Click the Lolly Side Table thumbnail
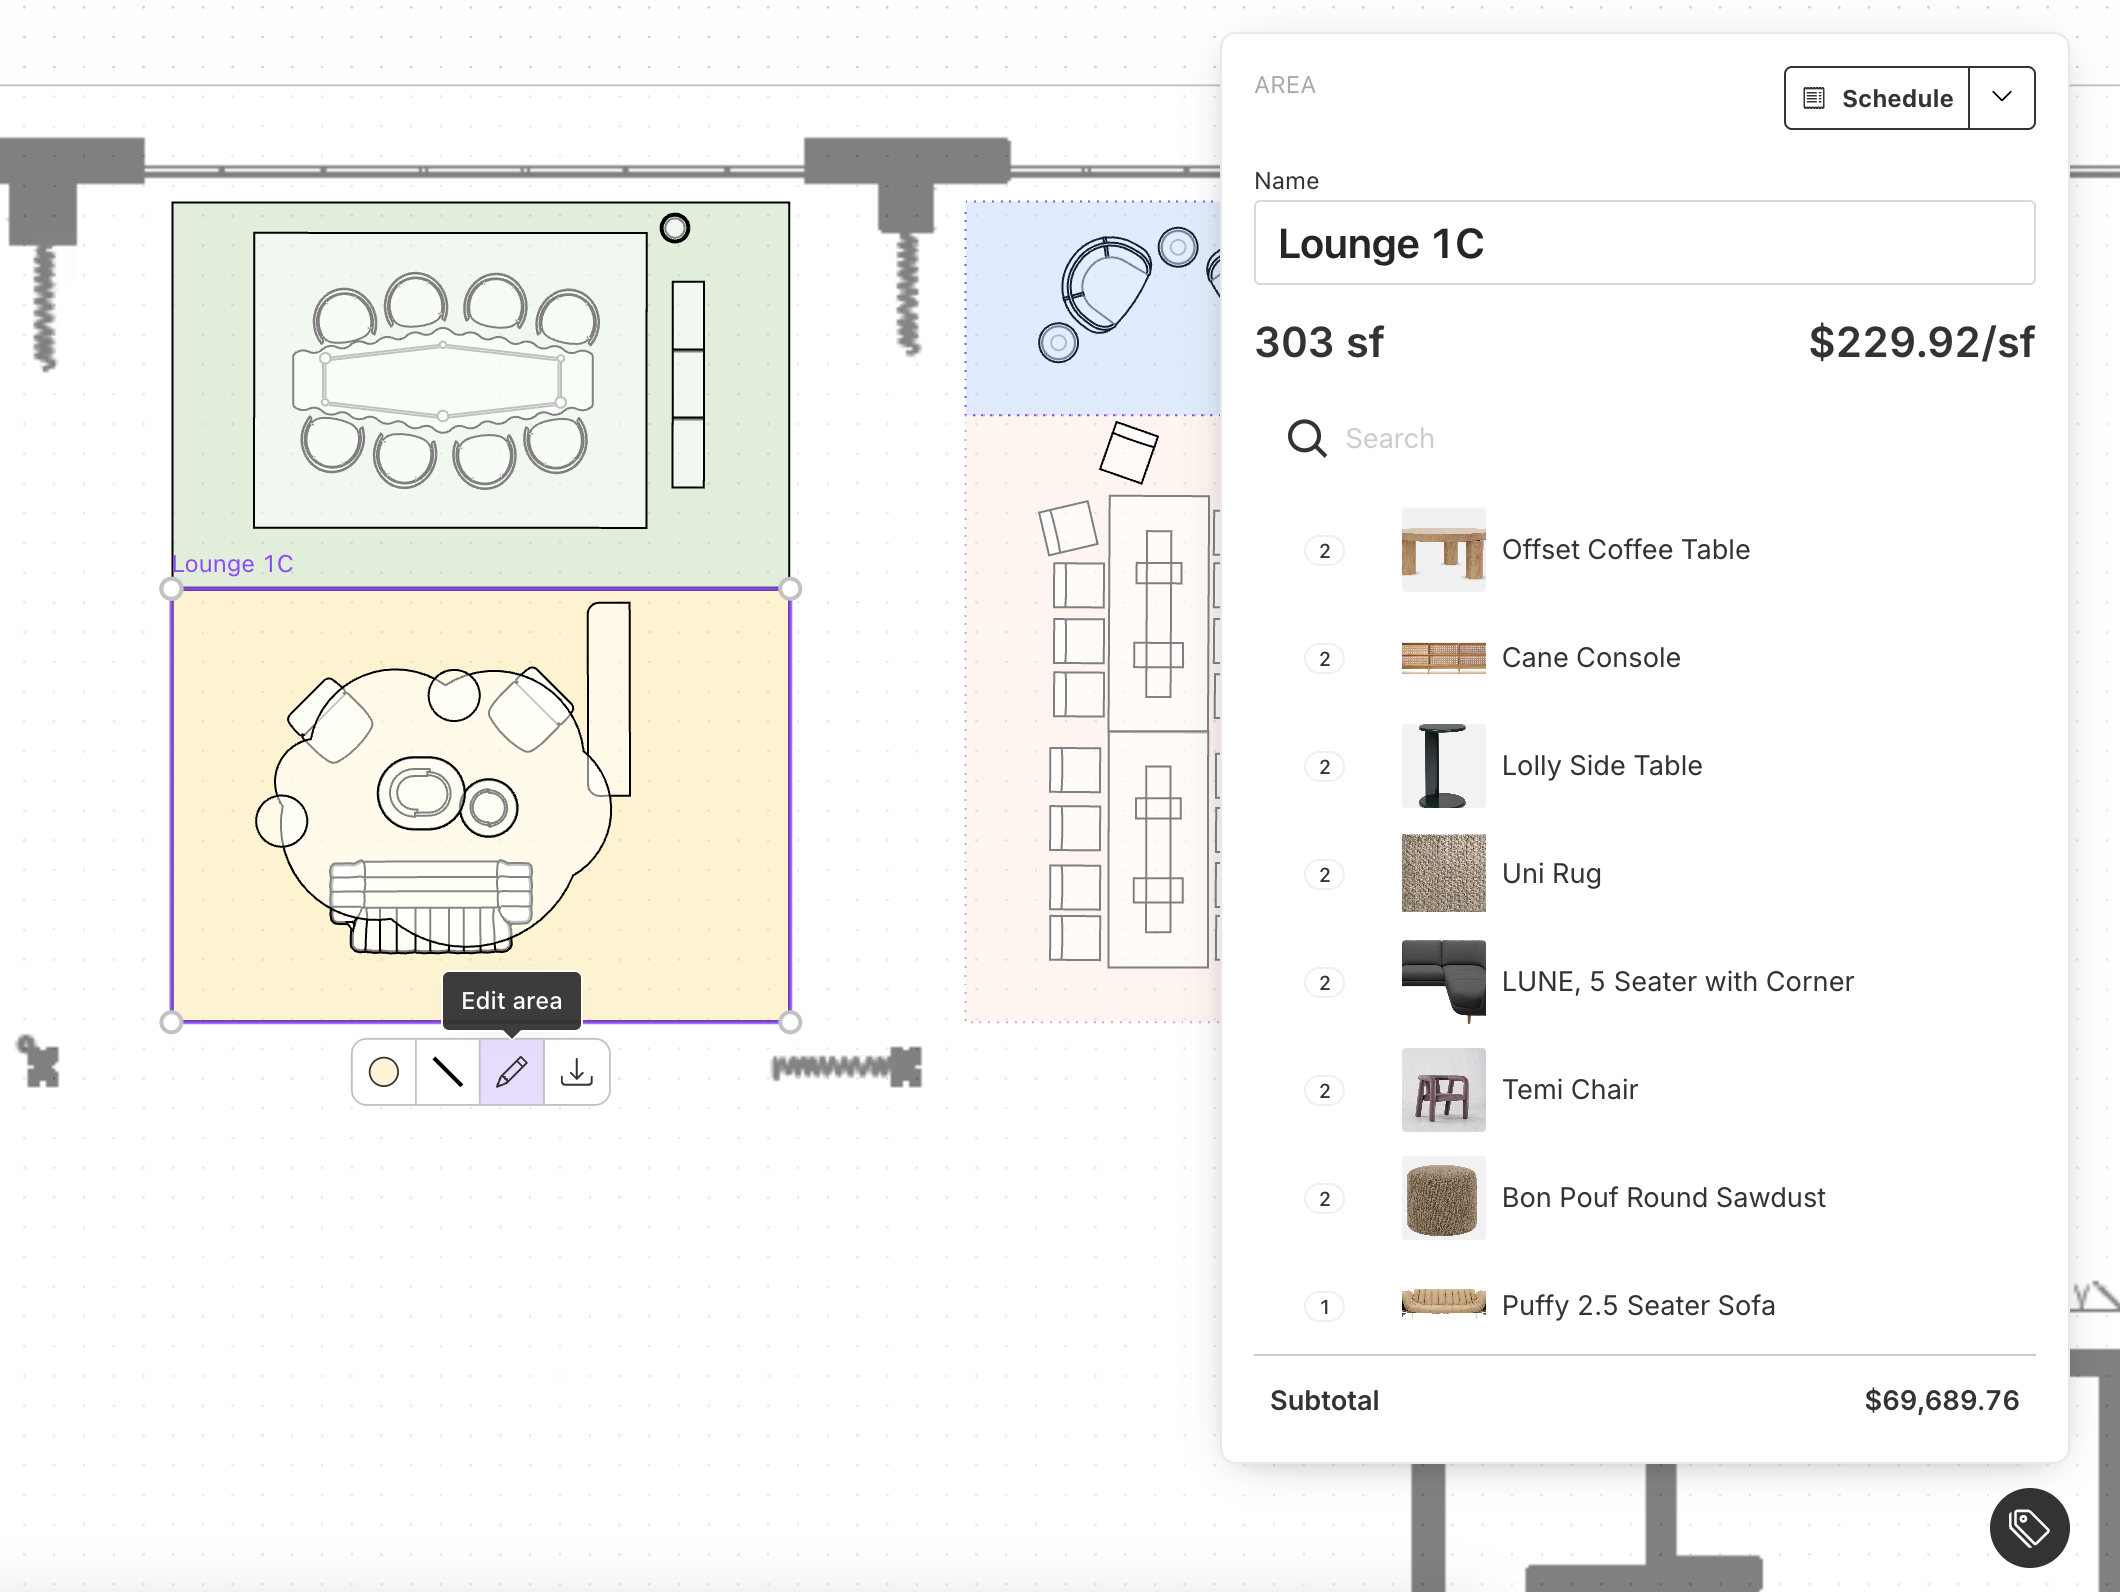This screenshot has width=2120, height=1592. (1443, 766)
